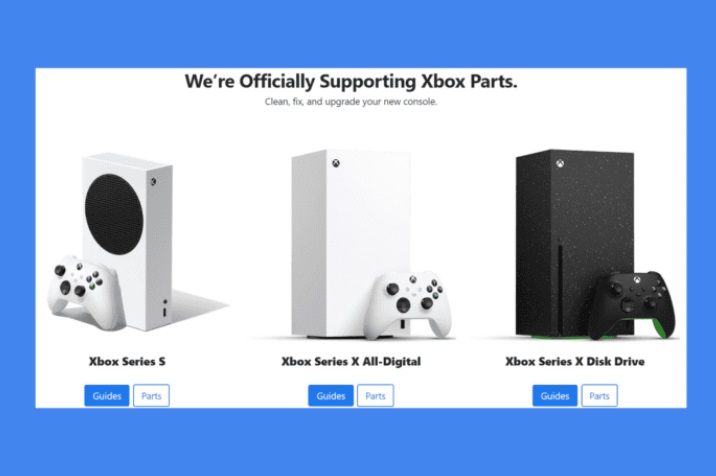This screenshot has height=476, width=716.
Task: Click the white Series X All-Digital console image
Action: coord(351,243)
